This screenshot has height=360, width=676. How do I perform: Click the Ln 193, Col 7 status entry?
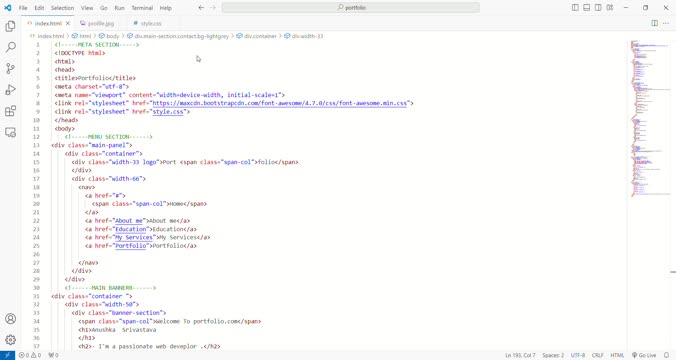coord(520,355)
